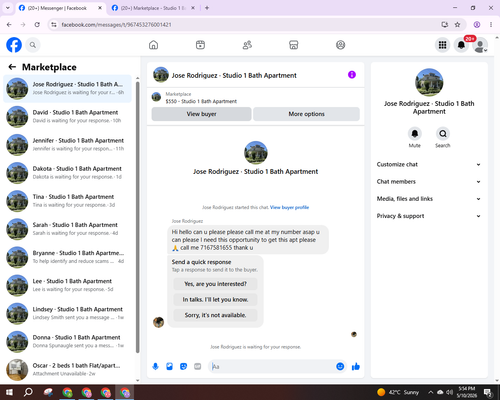500x400 pixels.
Task: Open the Facebook home logo
Action: click(x=14, y=45)
